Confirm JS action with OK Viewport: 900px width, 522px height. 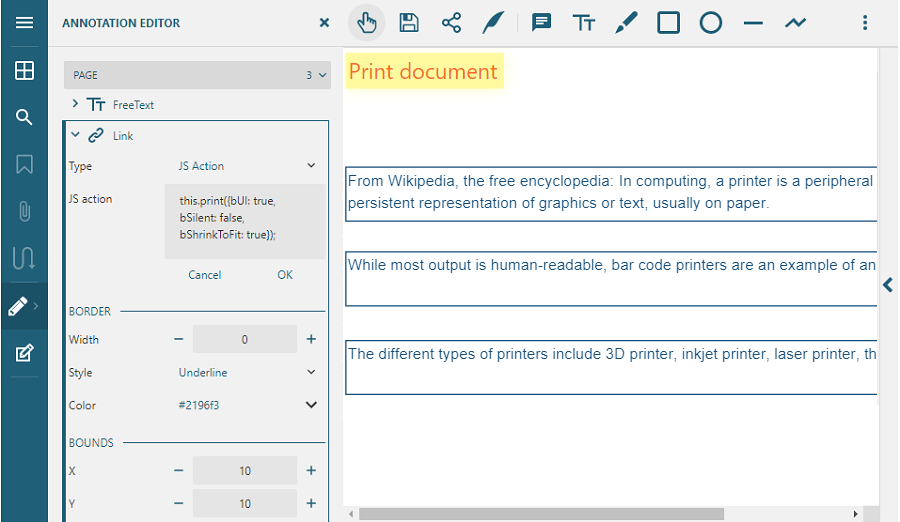285,275
